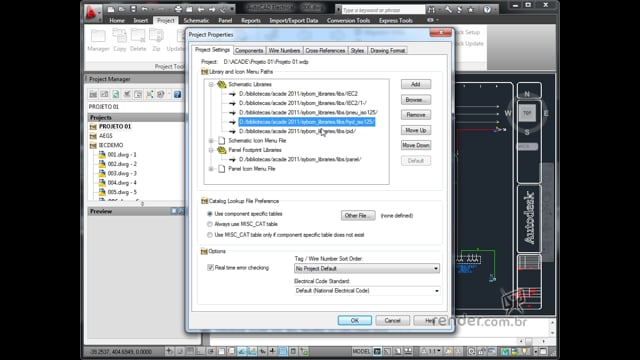Screen dimensions: 640x360
Task: Click the Other File... button
Action: tap(358, 216)
